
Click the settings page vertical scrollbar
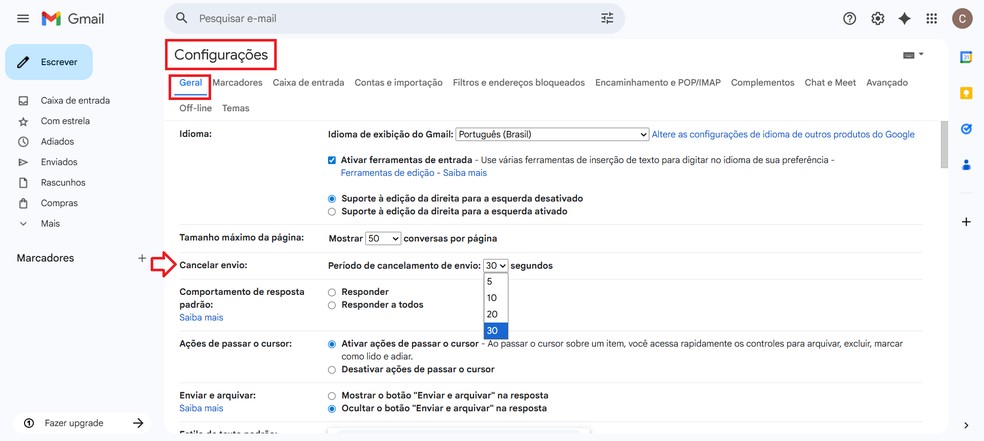(944, 145)
